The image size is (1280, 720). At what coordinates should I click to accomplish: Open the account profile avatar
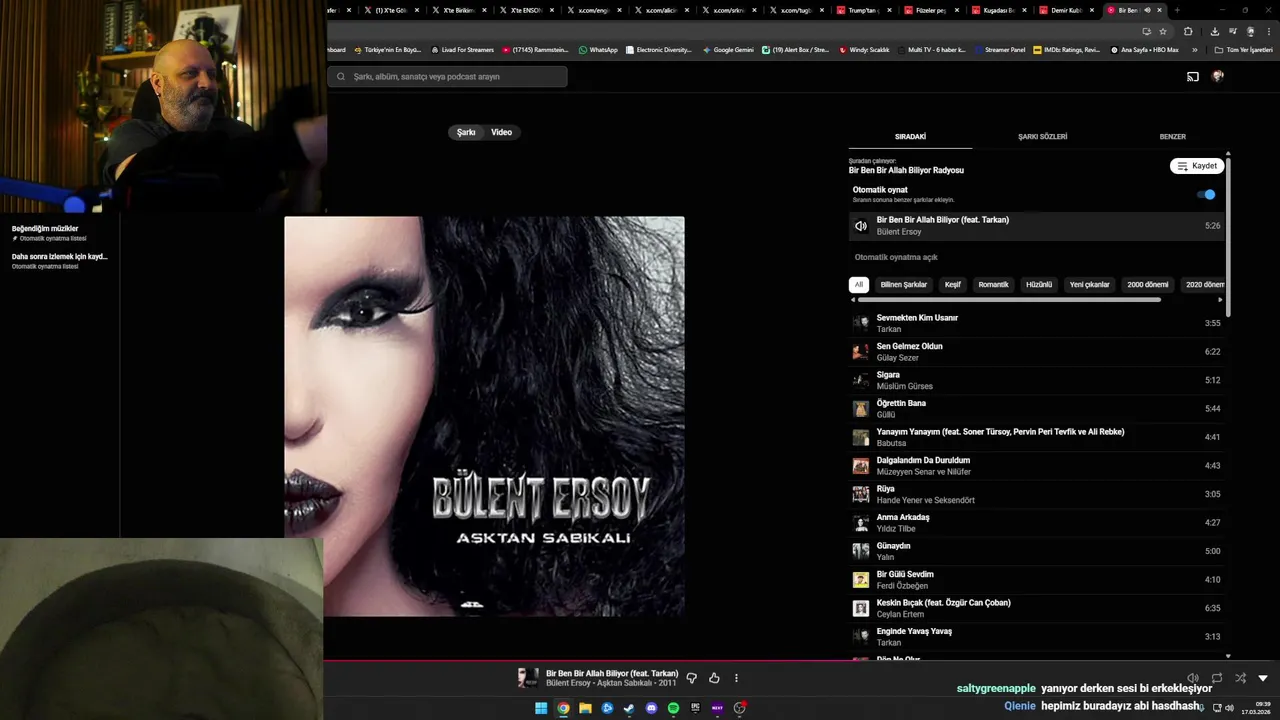click(x=1217, y=76)
